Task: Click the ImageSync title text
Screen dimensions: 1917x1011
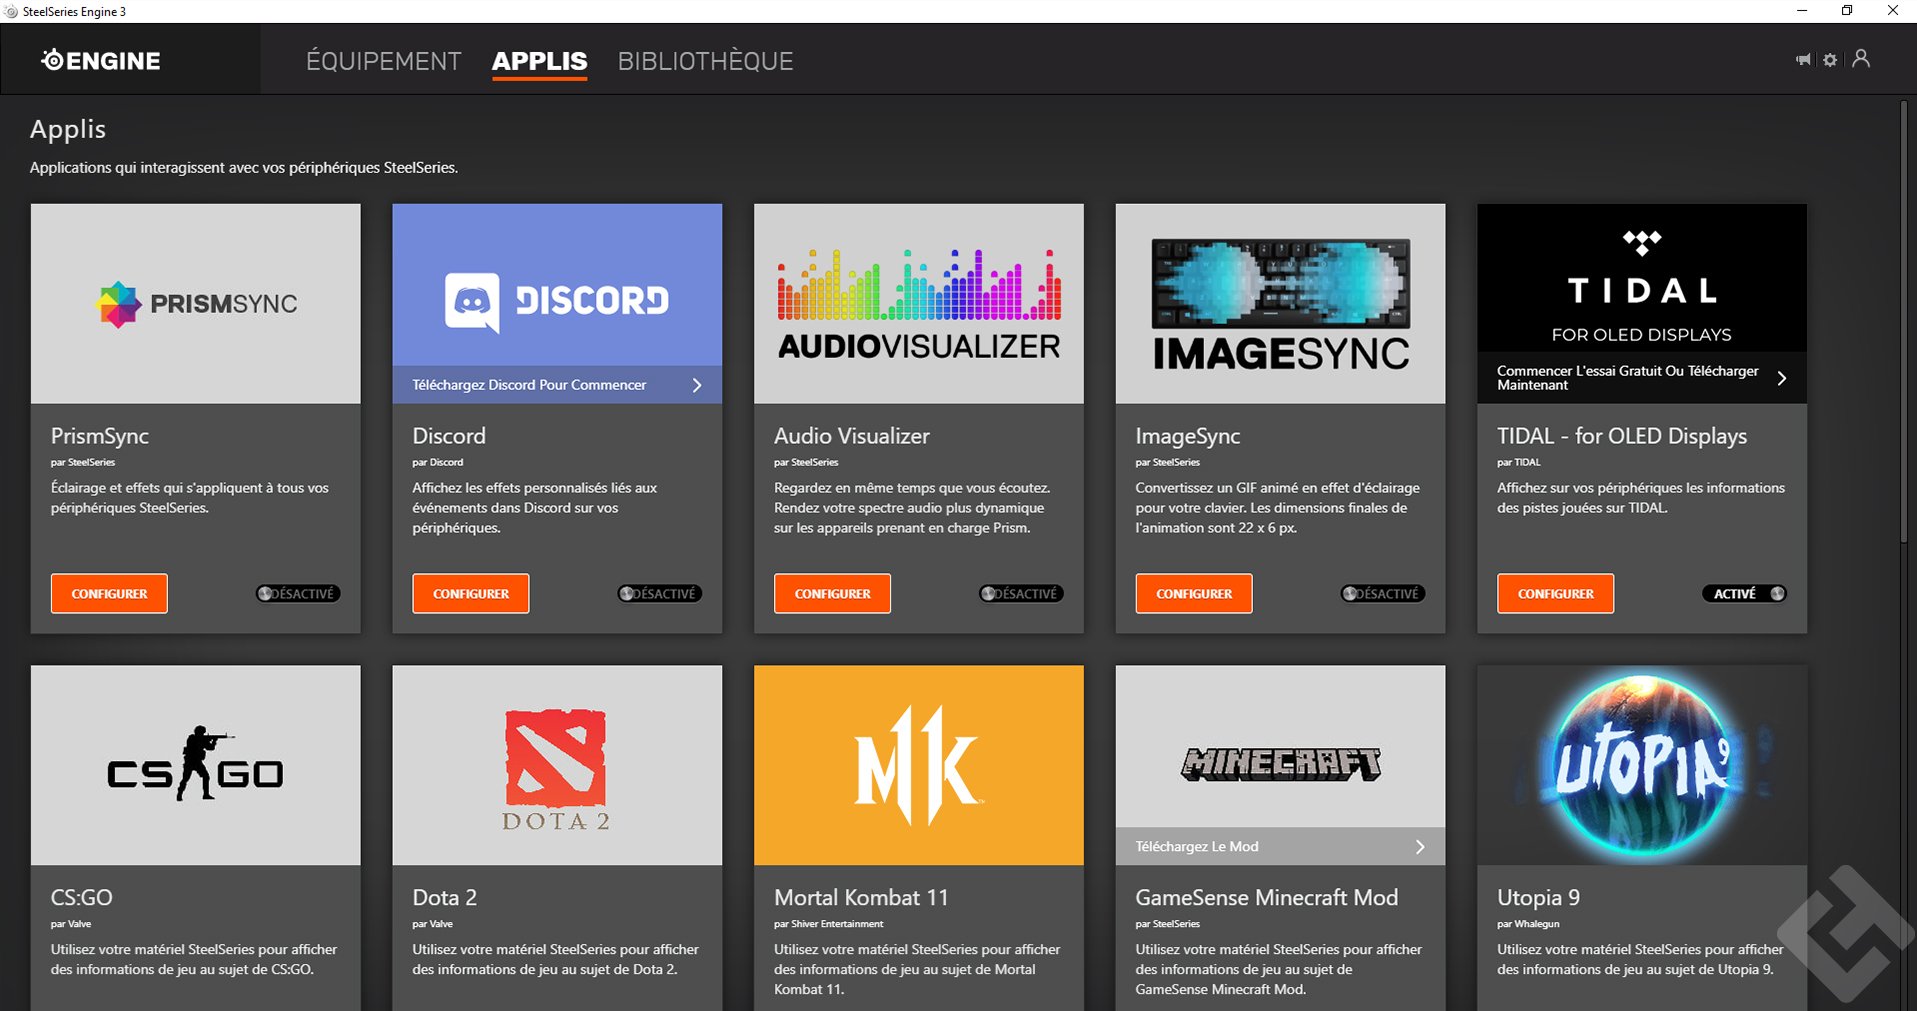Action: click(1188, 436)
